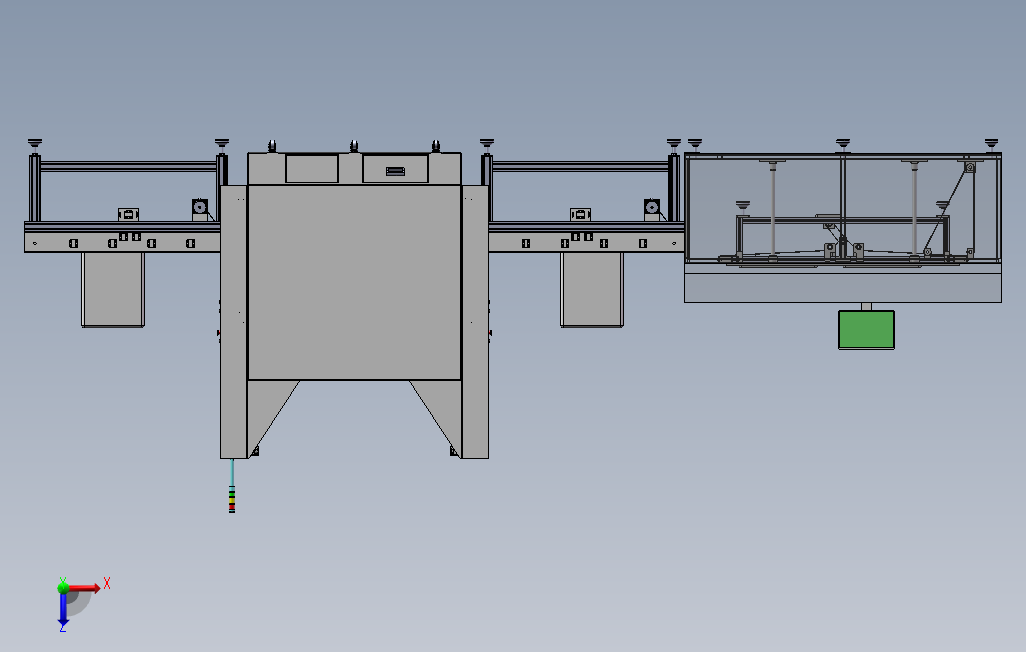Select the base panel below the right enclosure
This screenshot has width=1026, height=652.
[x=843, y=287]
